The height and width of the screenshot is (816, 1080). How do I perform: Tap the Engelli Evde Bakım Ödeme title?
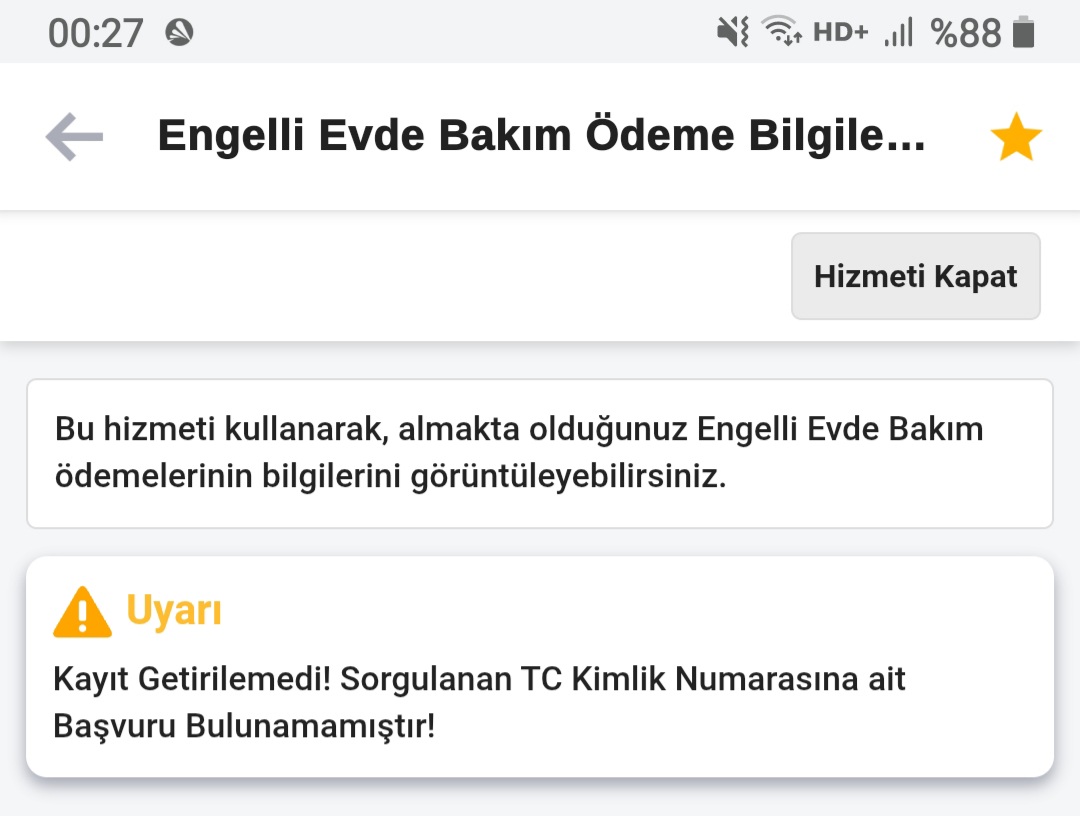541,137
